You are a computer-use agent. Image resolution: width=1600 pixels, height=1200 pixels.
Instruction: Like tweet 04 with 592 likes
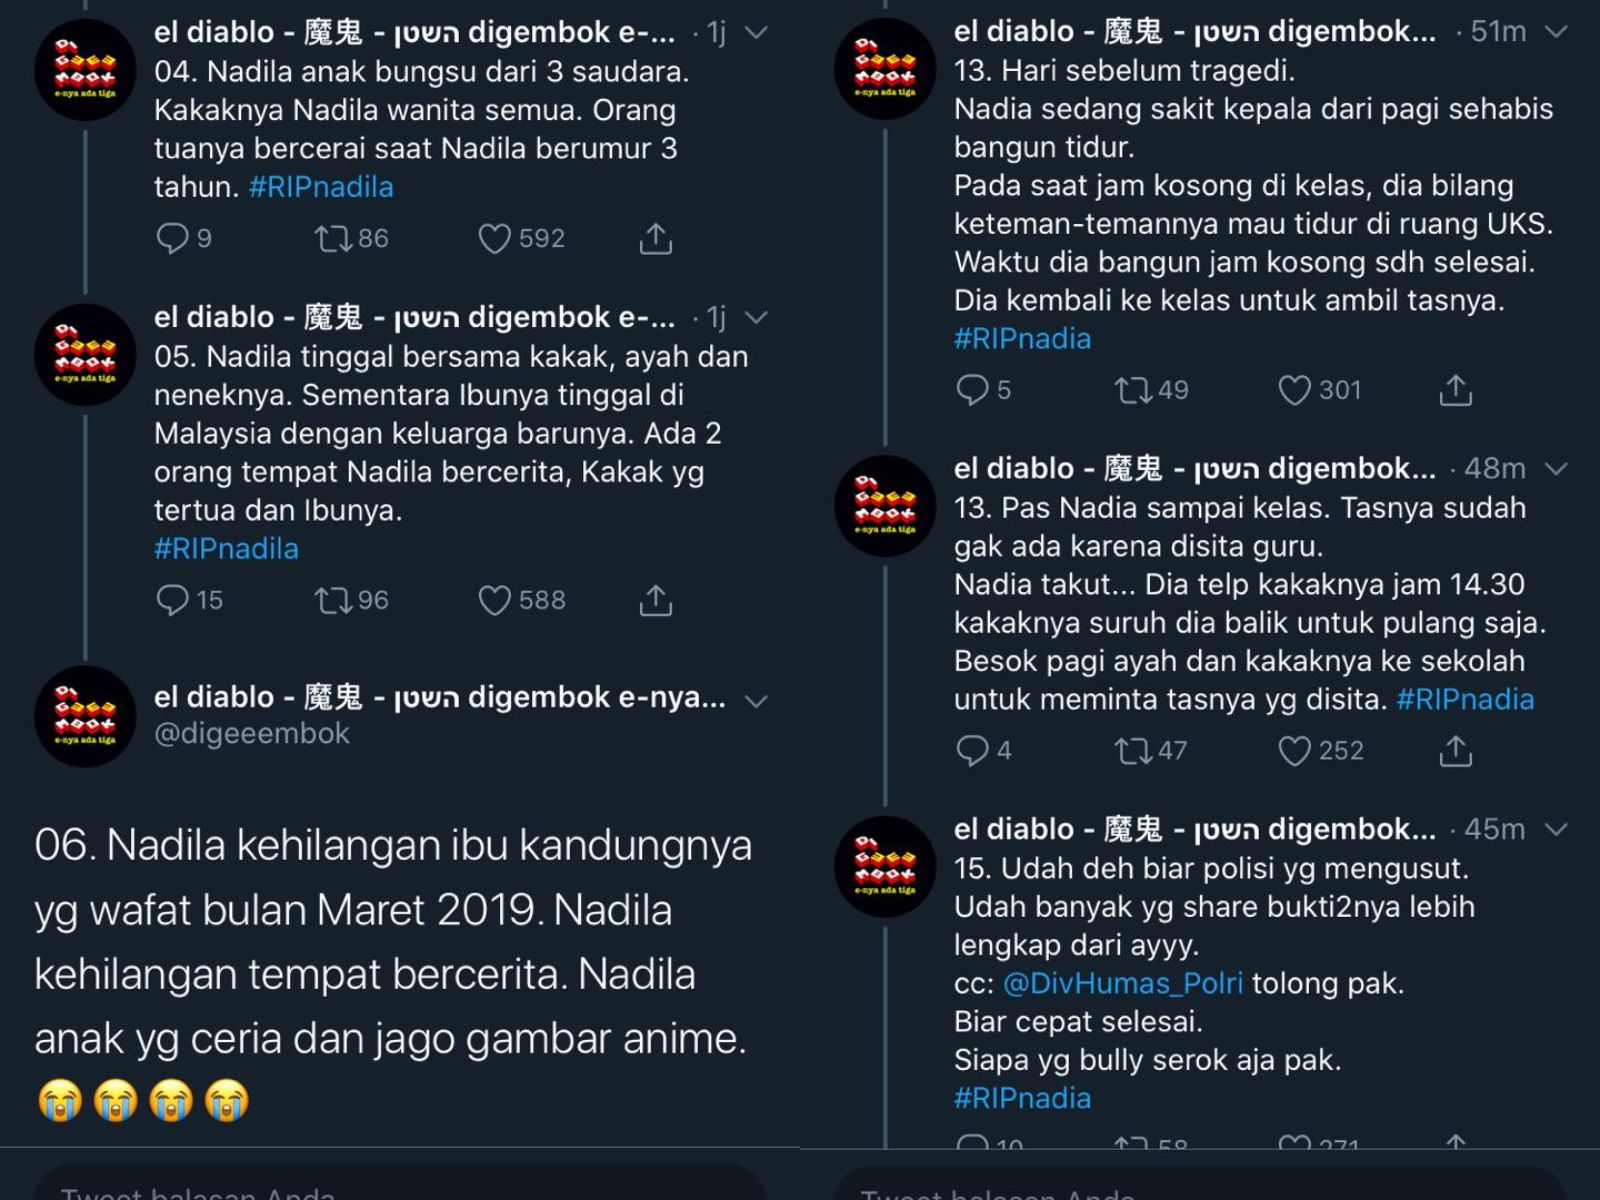point(494,238)
